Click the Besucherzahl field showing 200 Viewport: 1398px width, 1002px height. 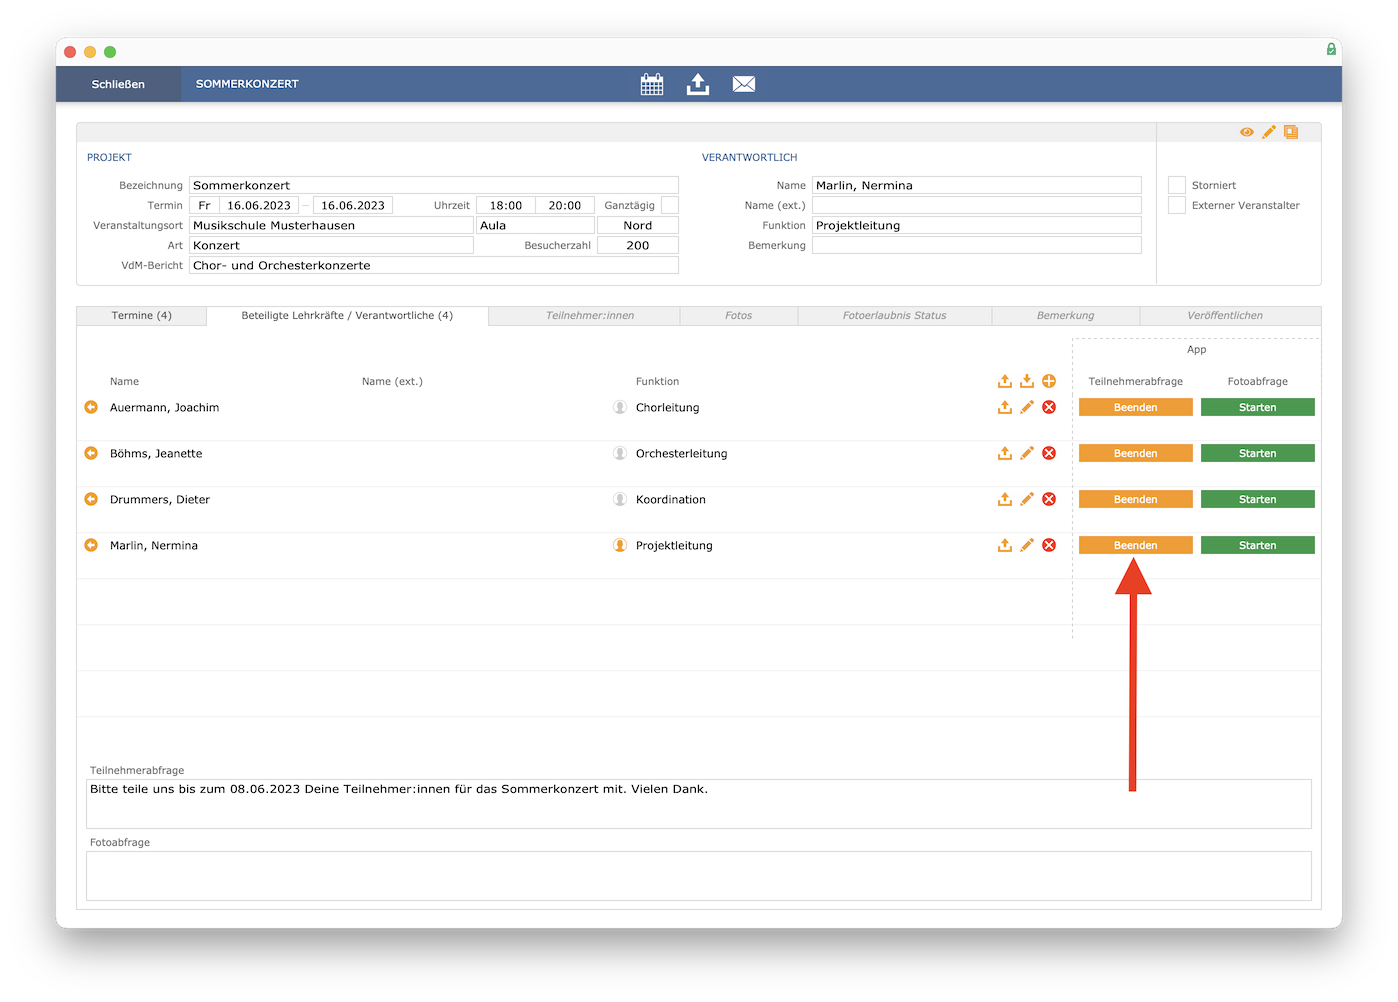638,245
